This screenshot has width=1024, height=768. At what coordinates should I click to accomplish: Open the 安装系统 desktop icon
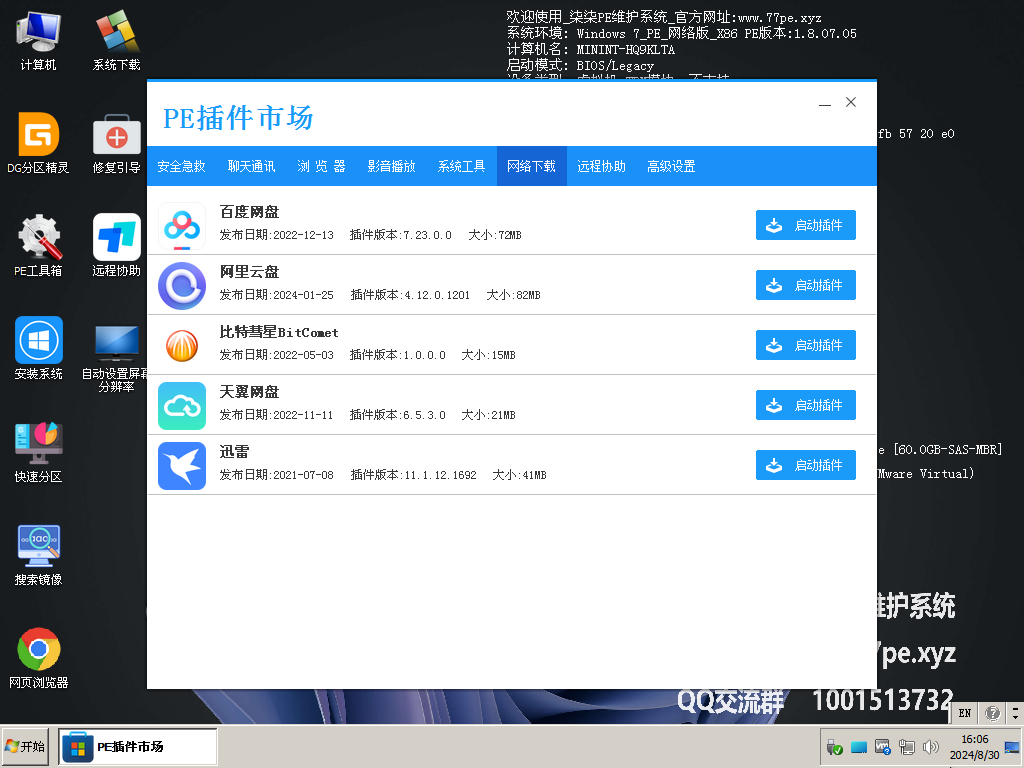38,349
